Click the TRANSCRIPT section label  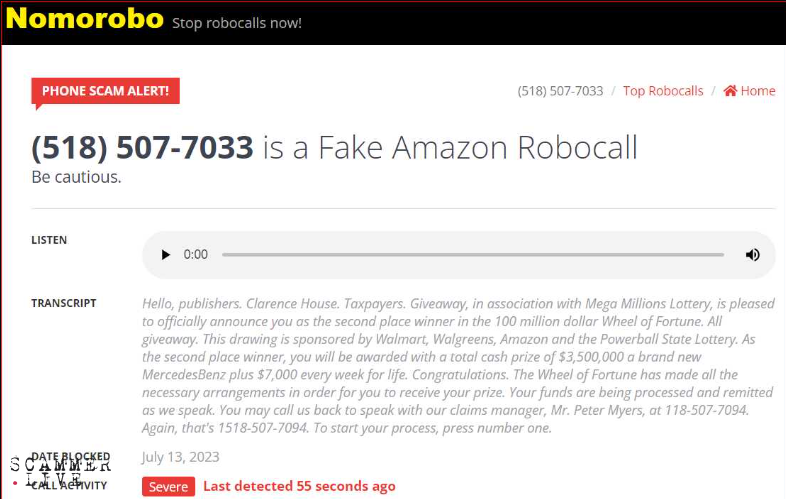tap(64, 303)
